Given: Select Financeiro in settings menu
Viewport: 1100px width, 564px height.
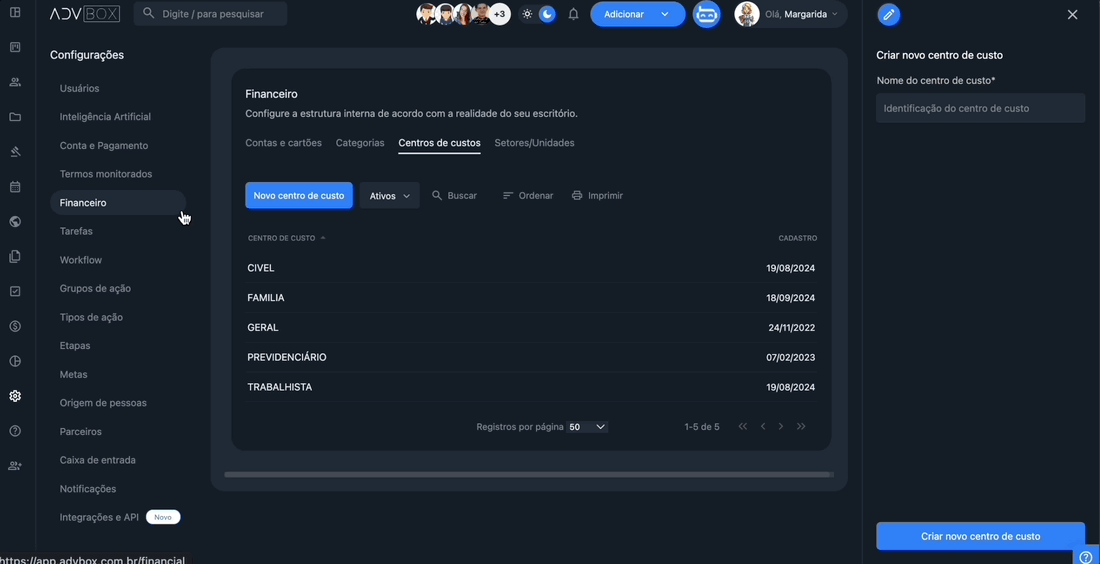Looking at the screenshot, I should [118, 203].
